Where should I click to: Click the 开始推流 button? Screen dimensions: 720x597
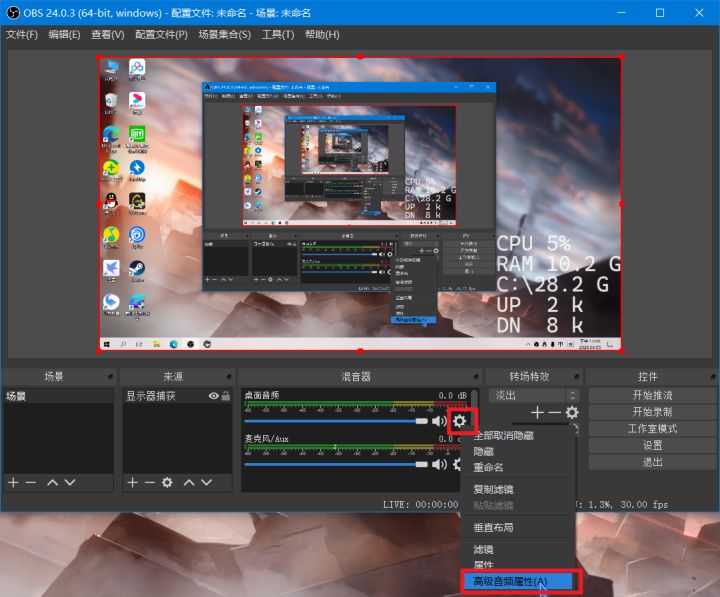pos(652,395)
